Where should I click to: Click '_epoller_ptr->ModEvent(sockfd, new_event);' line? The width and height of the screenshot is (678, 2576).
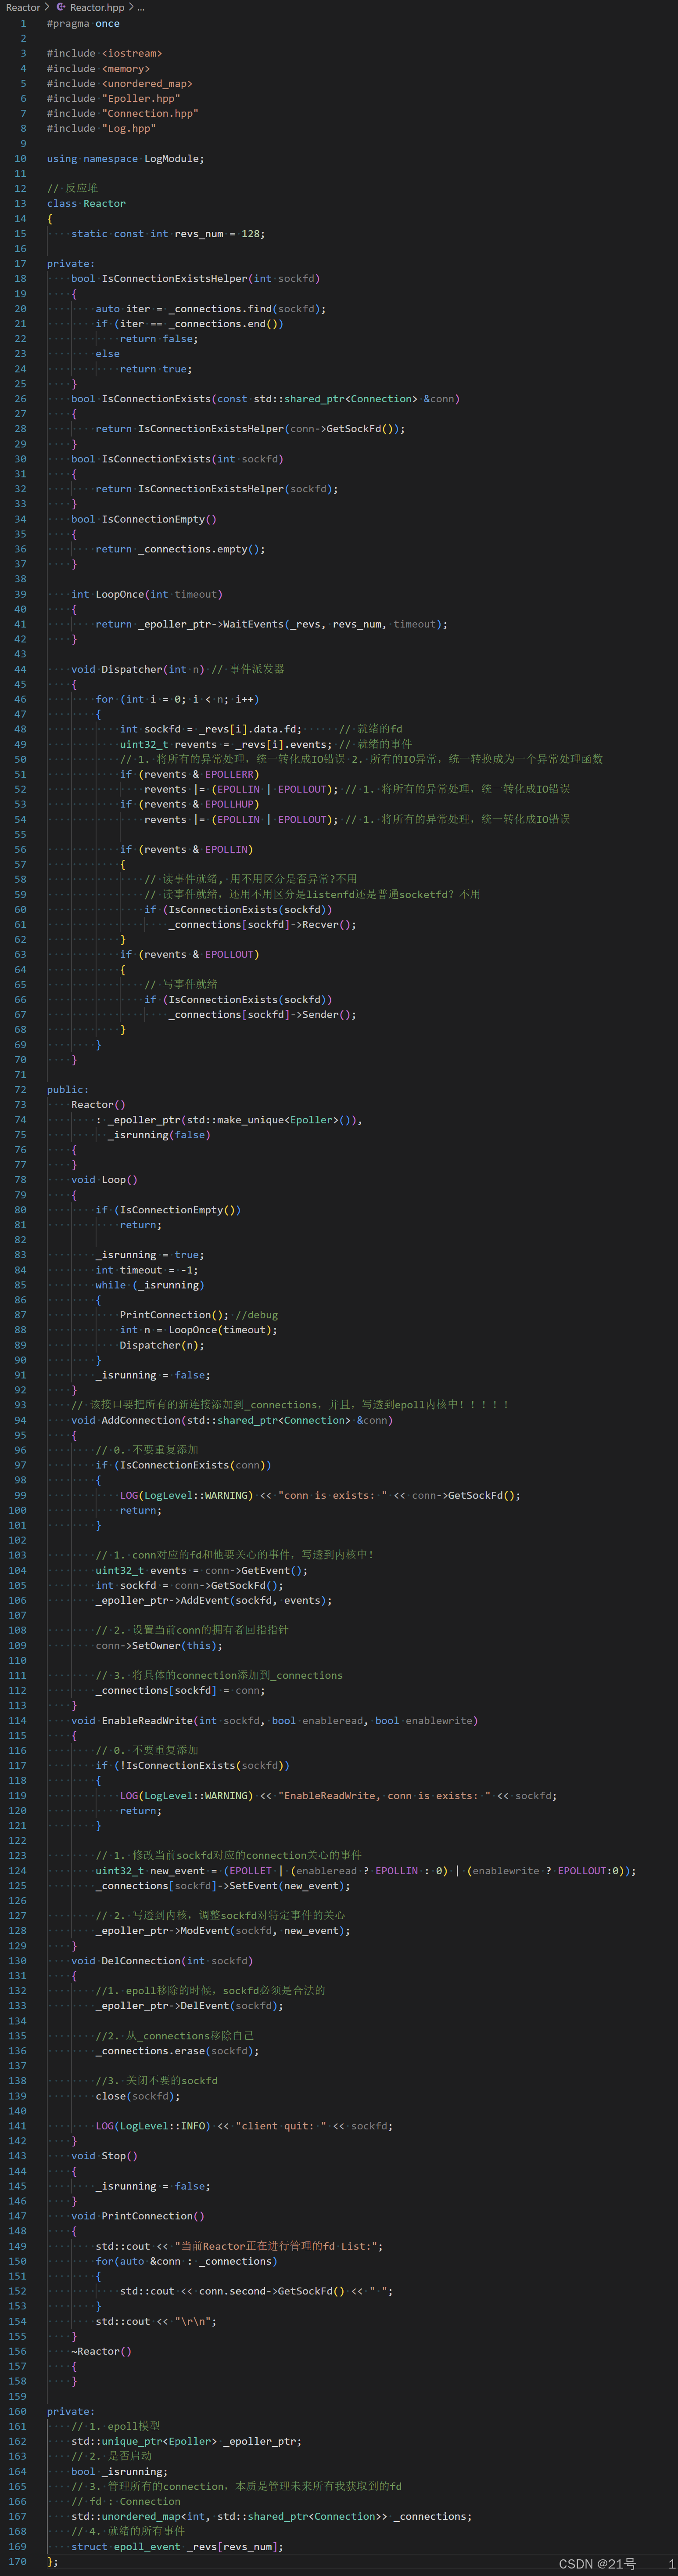(222, 1930)
